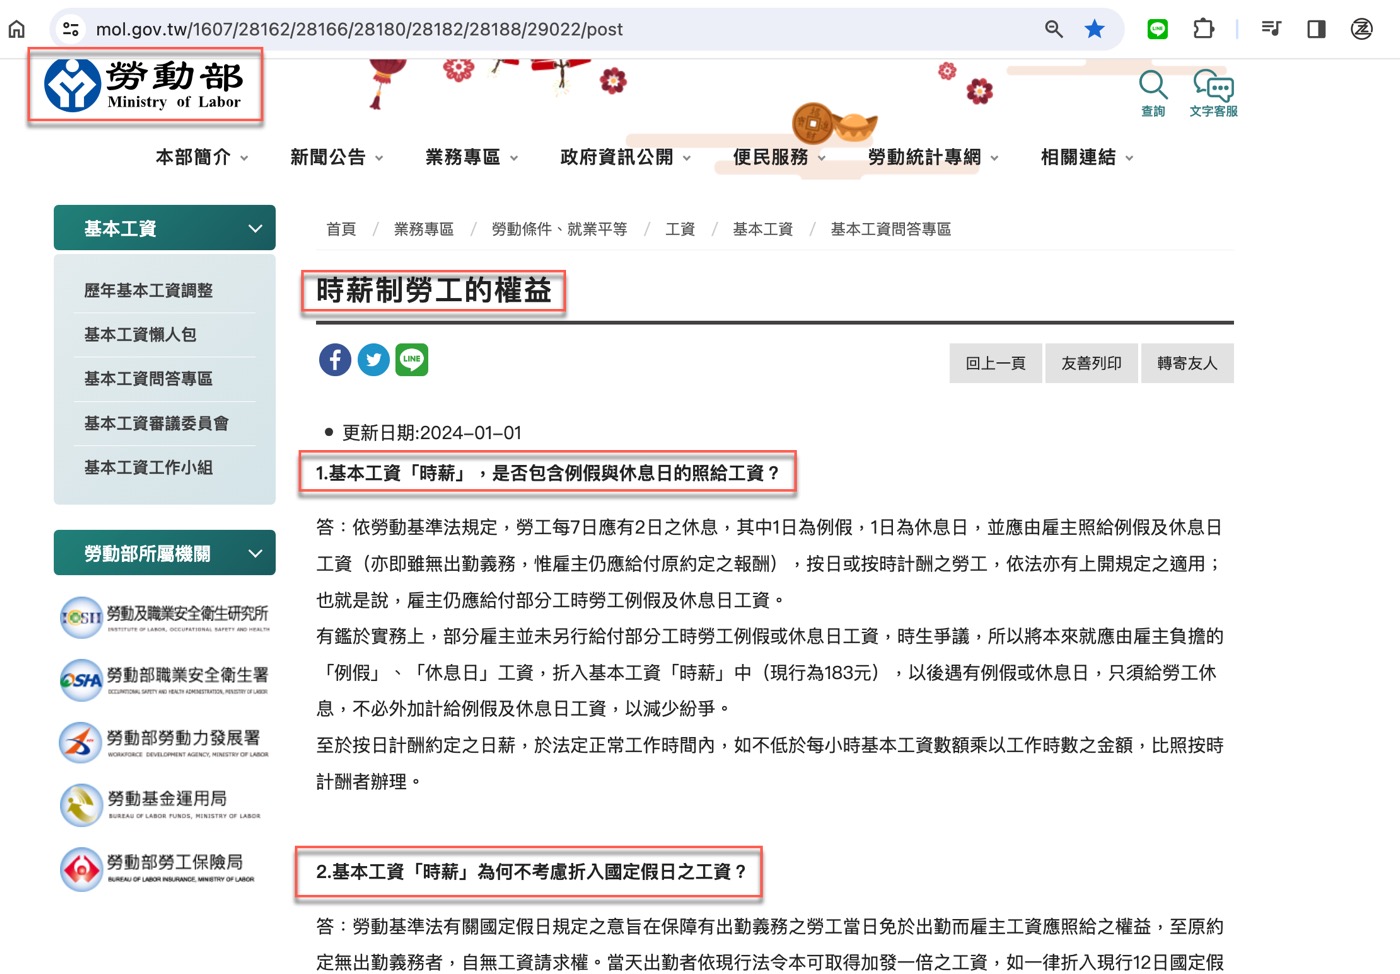Open 歷年基本工資調整 sidebar item
Image resolution: width=1400 pixels, height=974 pixels.
coord(148,290)
